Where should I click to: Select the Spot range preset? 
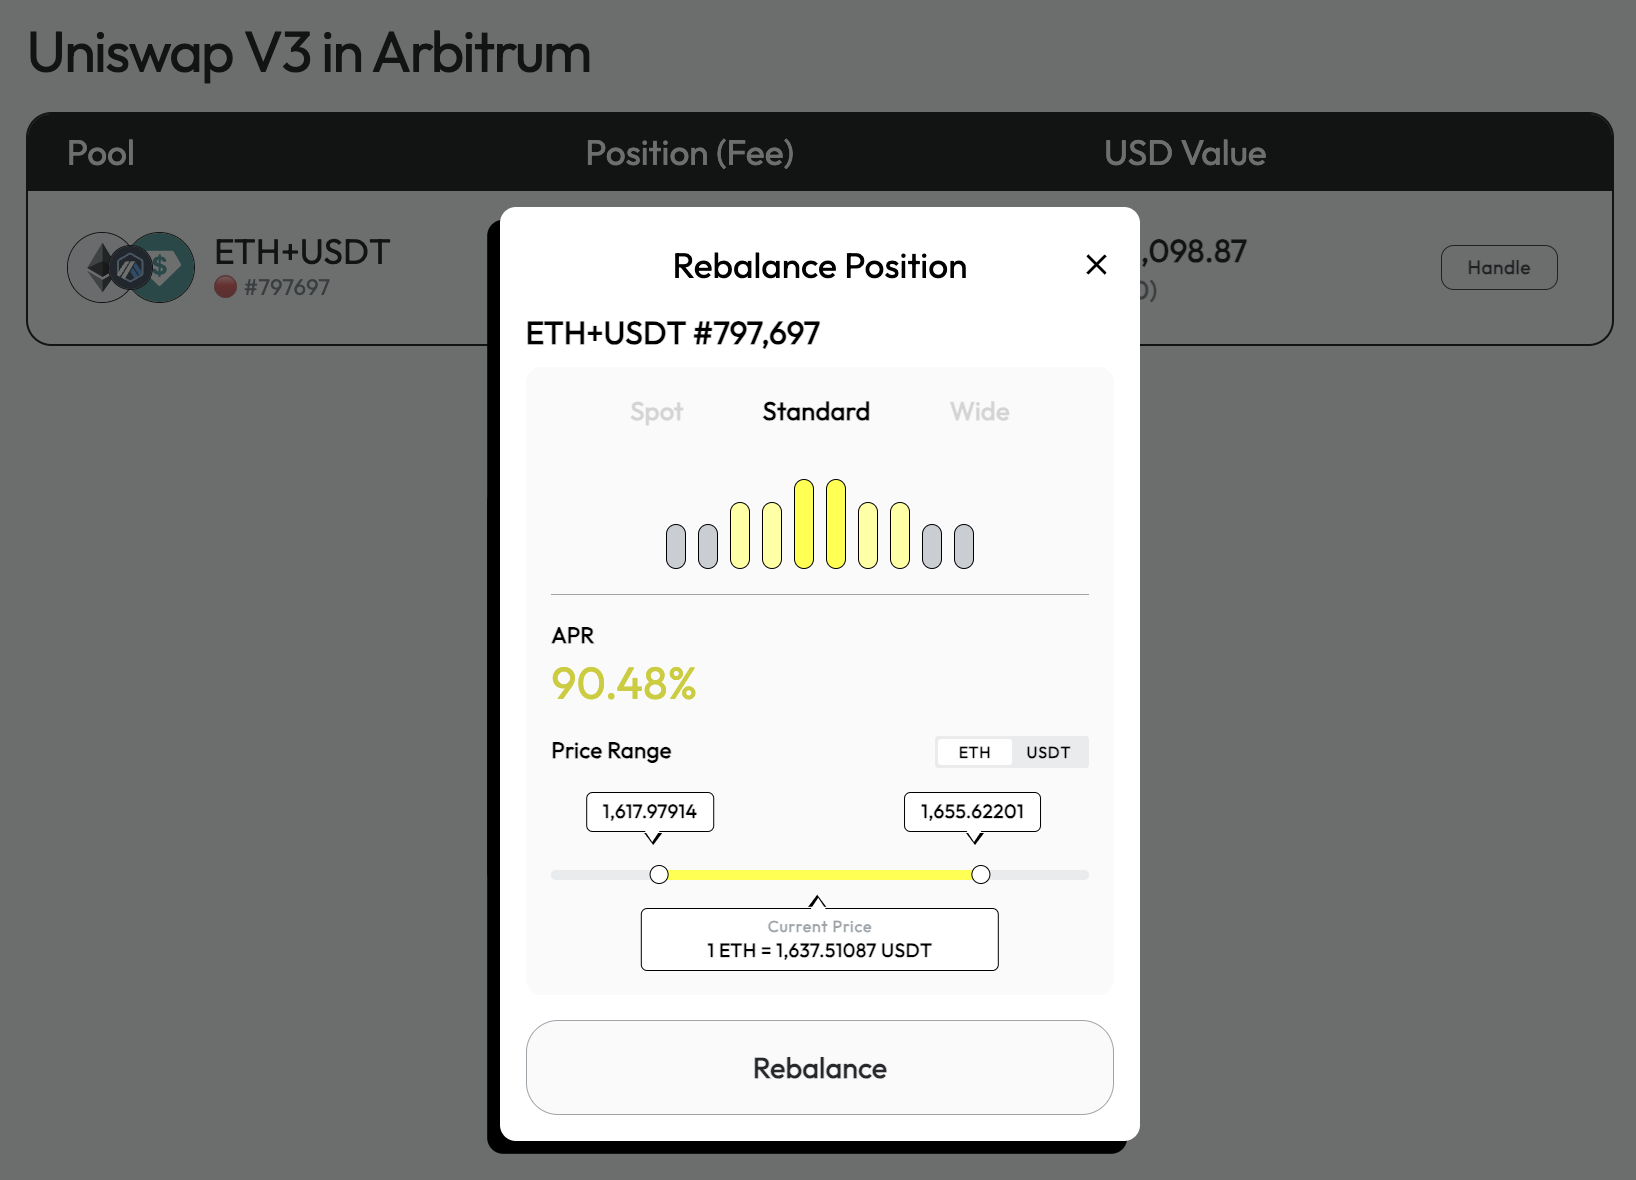656,412
